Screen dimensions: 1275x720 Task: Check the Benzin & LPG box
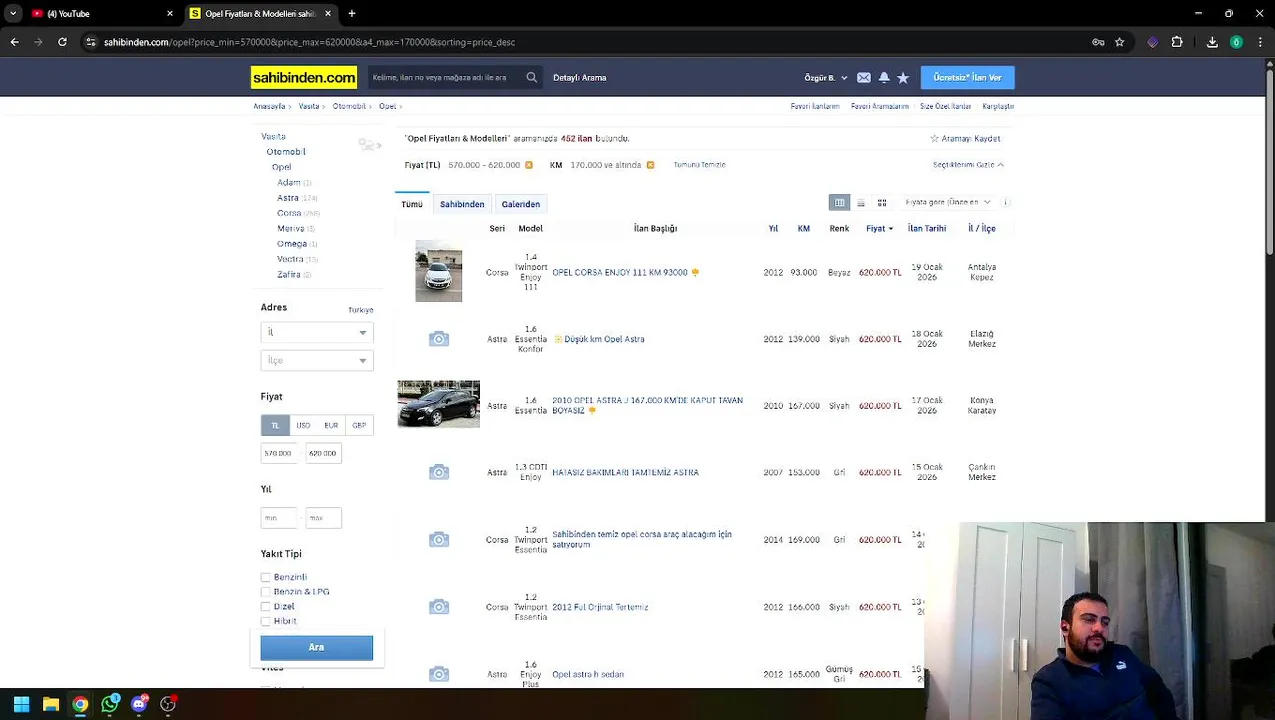pyautogui.click(x=266, y=592)
